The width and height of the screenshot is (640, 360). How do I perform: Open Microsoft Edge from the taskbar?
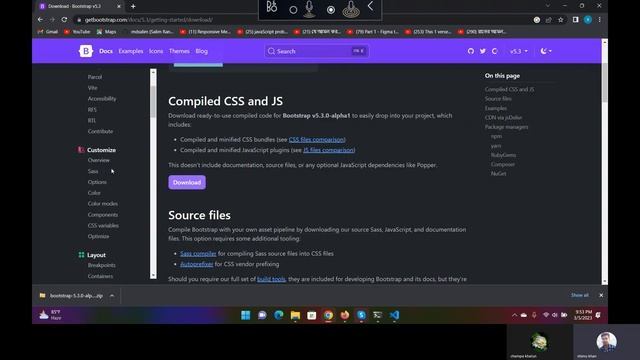[279, 315]
